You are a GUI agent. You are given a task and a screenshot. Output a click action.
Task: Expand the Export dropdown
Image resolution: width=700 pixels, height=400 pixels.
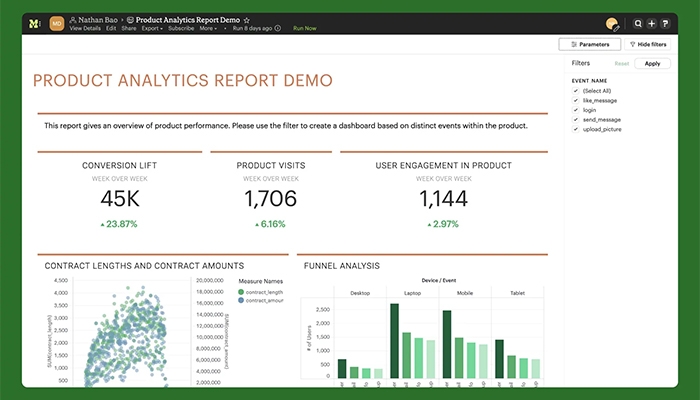coord(152,29)
